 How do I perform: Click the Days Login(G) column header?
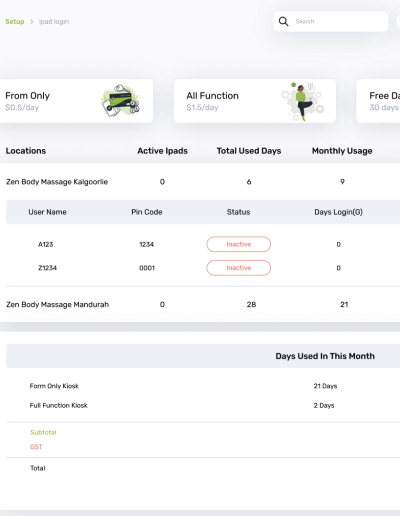[338, 212]
